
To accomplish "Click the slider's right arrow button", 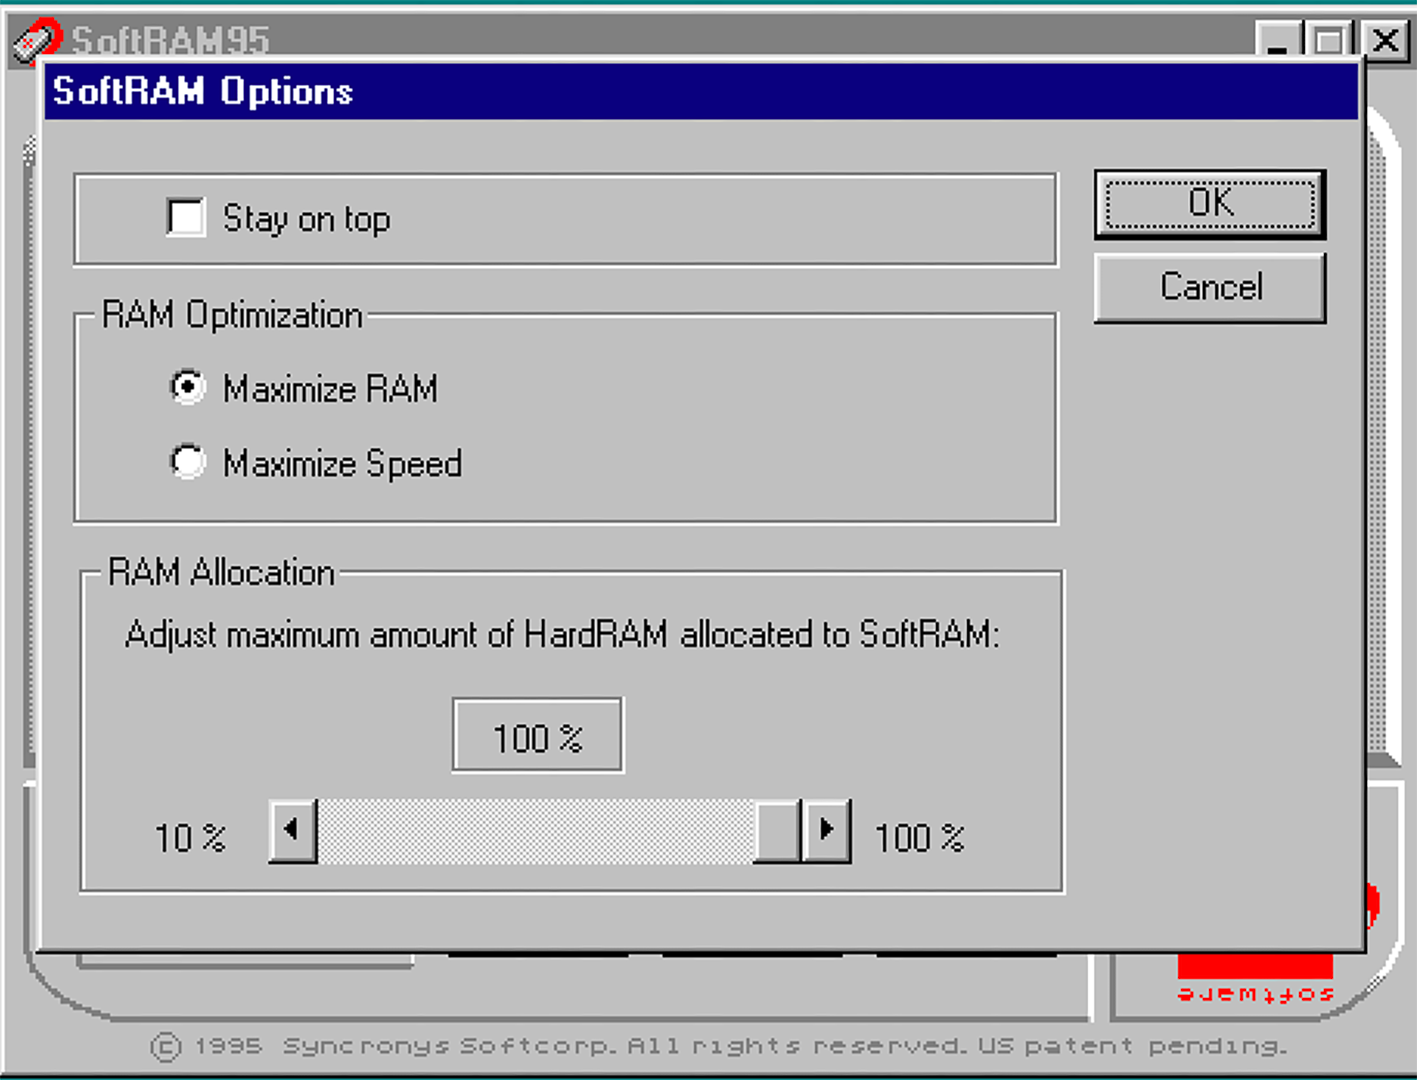I will point(827,830).
